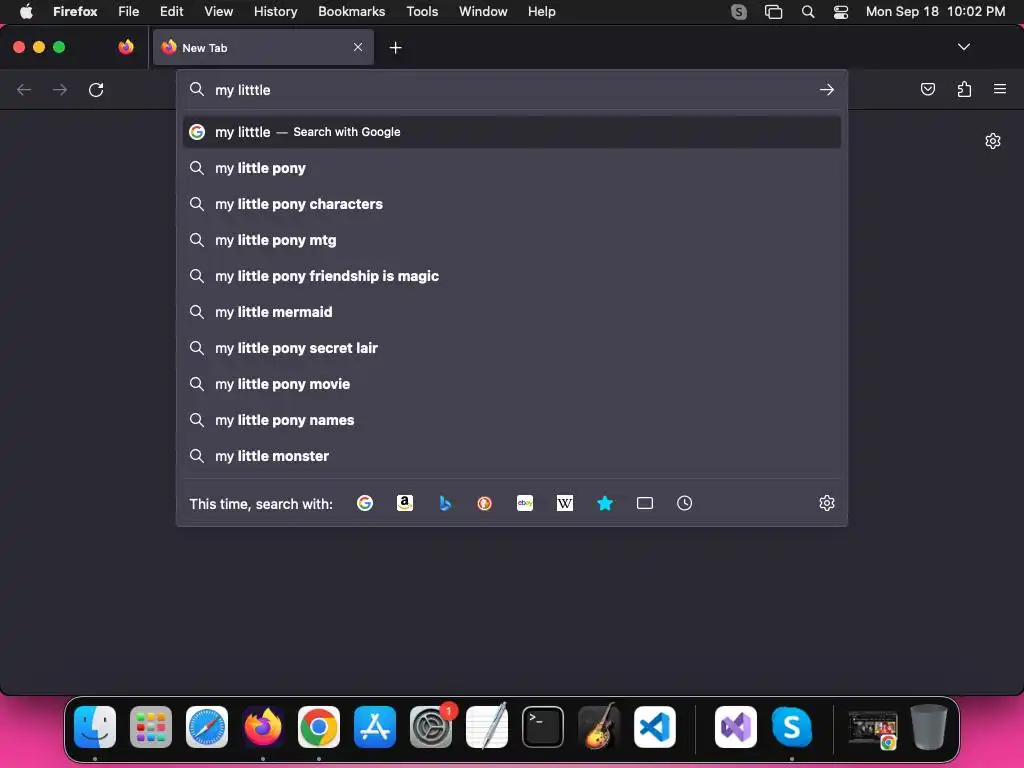Choose "my litttle — Search with Google" row
The width and height of the screenshot is (1024, 768).
tap(511, 132)
